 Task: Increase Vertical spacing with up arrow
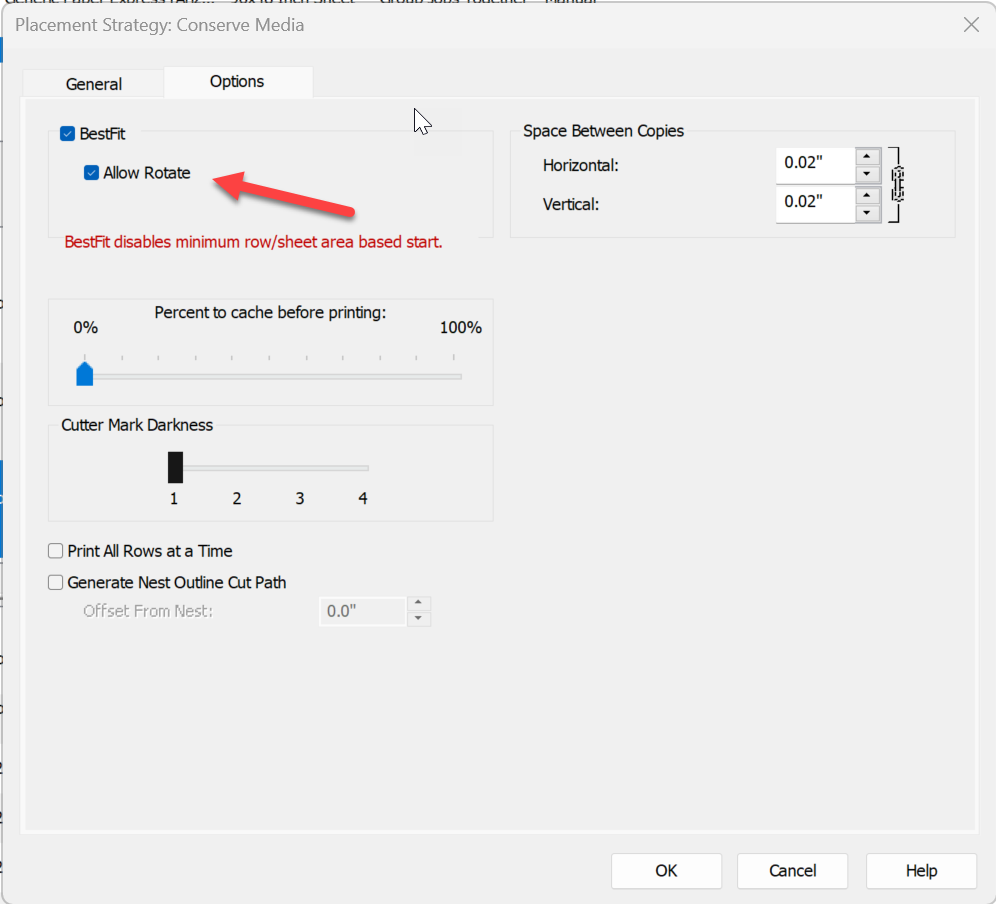[867, 195]
